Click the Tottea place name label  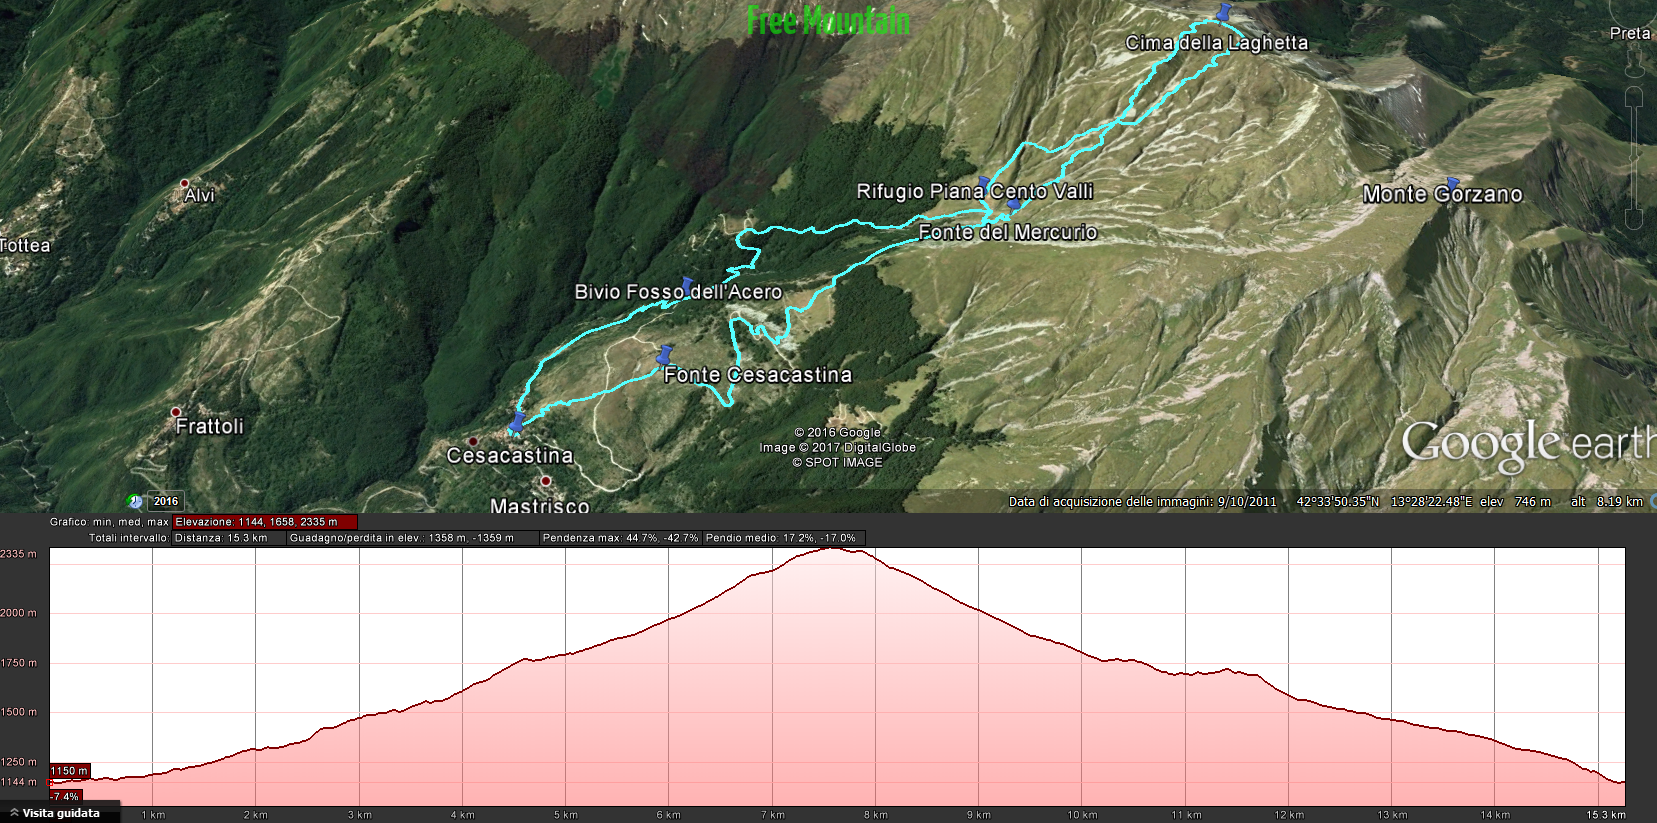click(25, 245)
